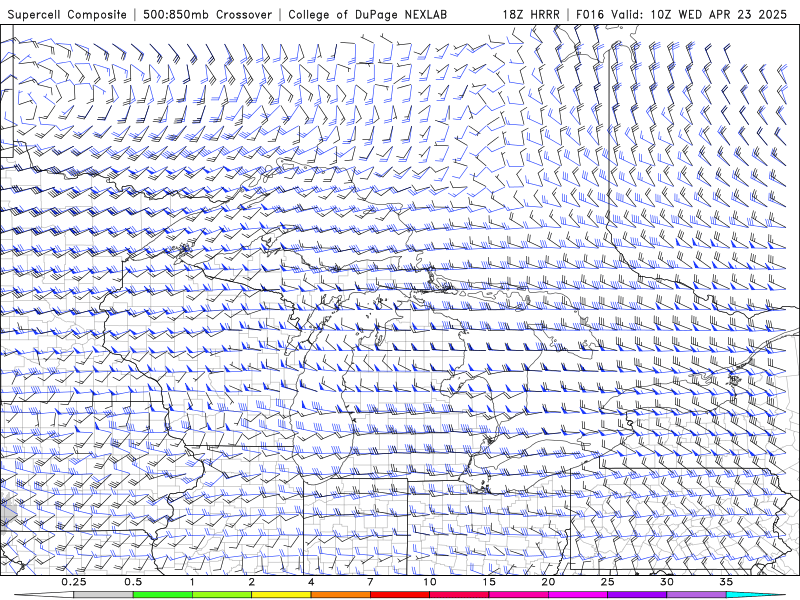Click the legend value 10
This screenshot has width=800, height=600.
tap(430, 582)
